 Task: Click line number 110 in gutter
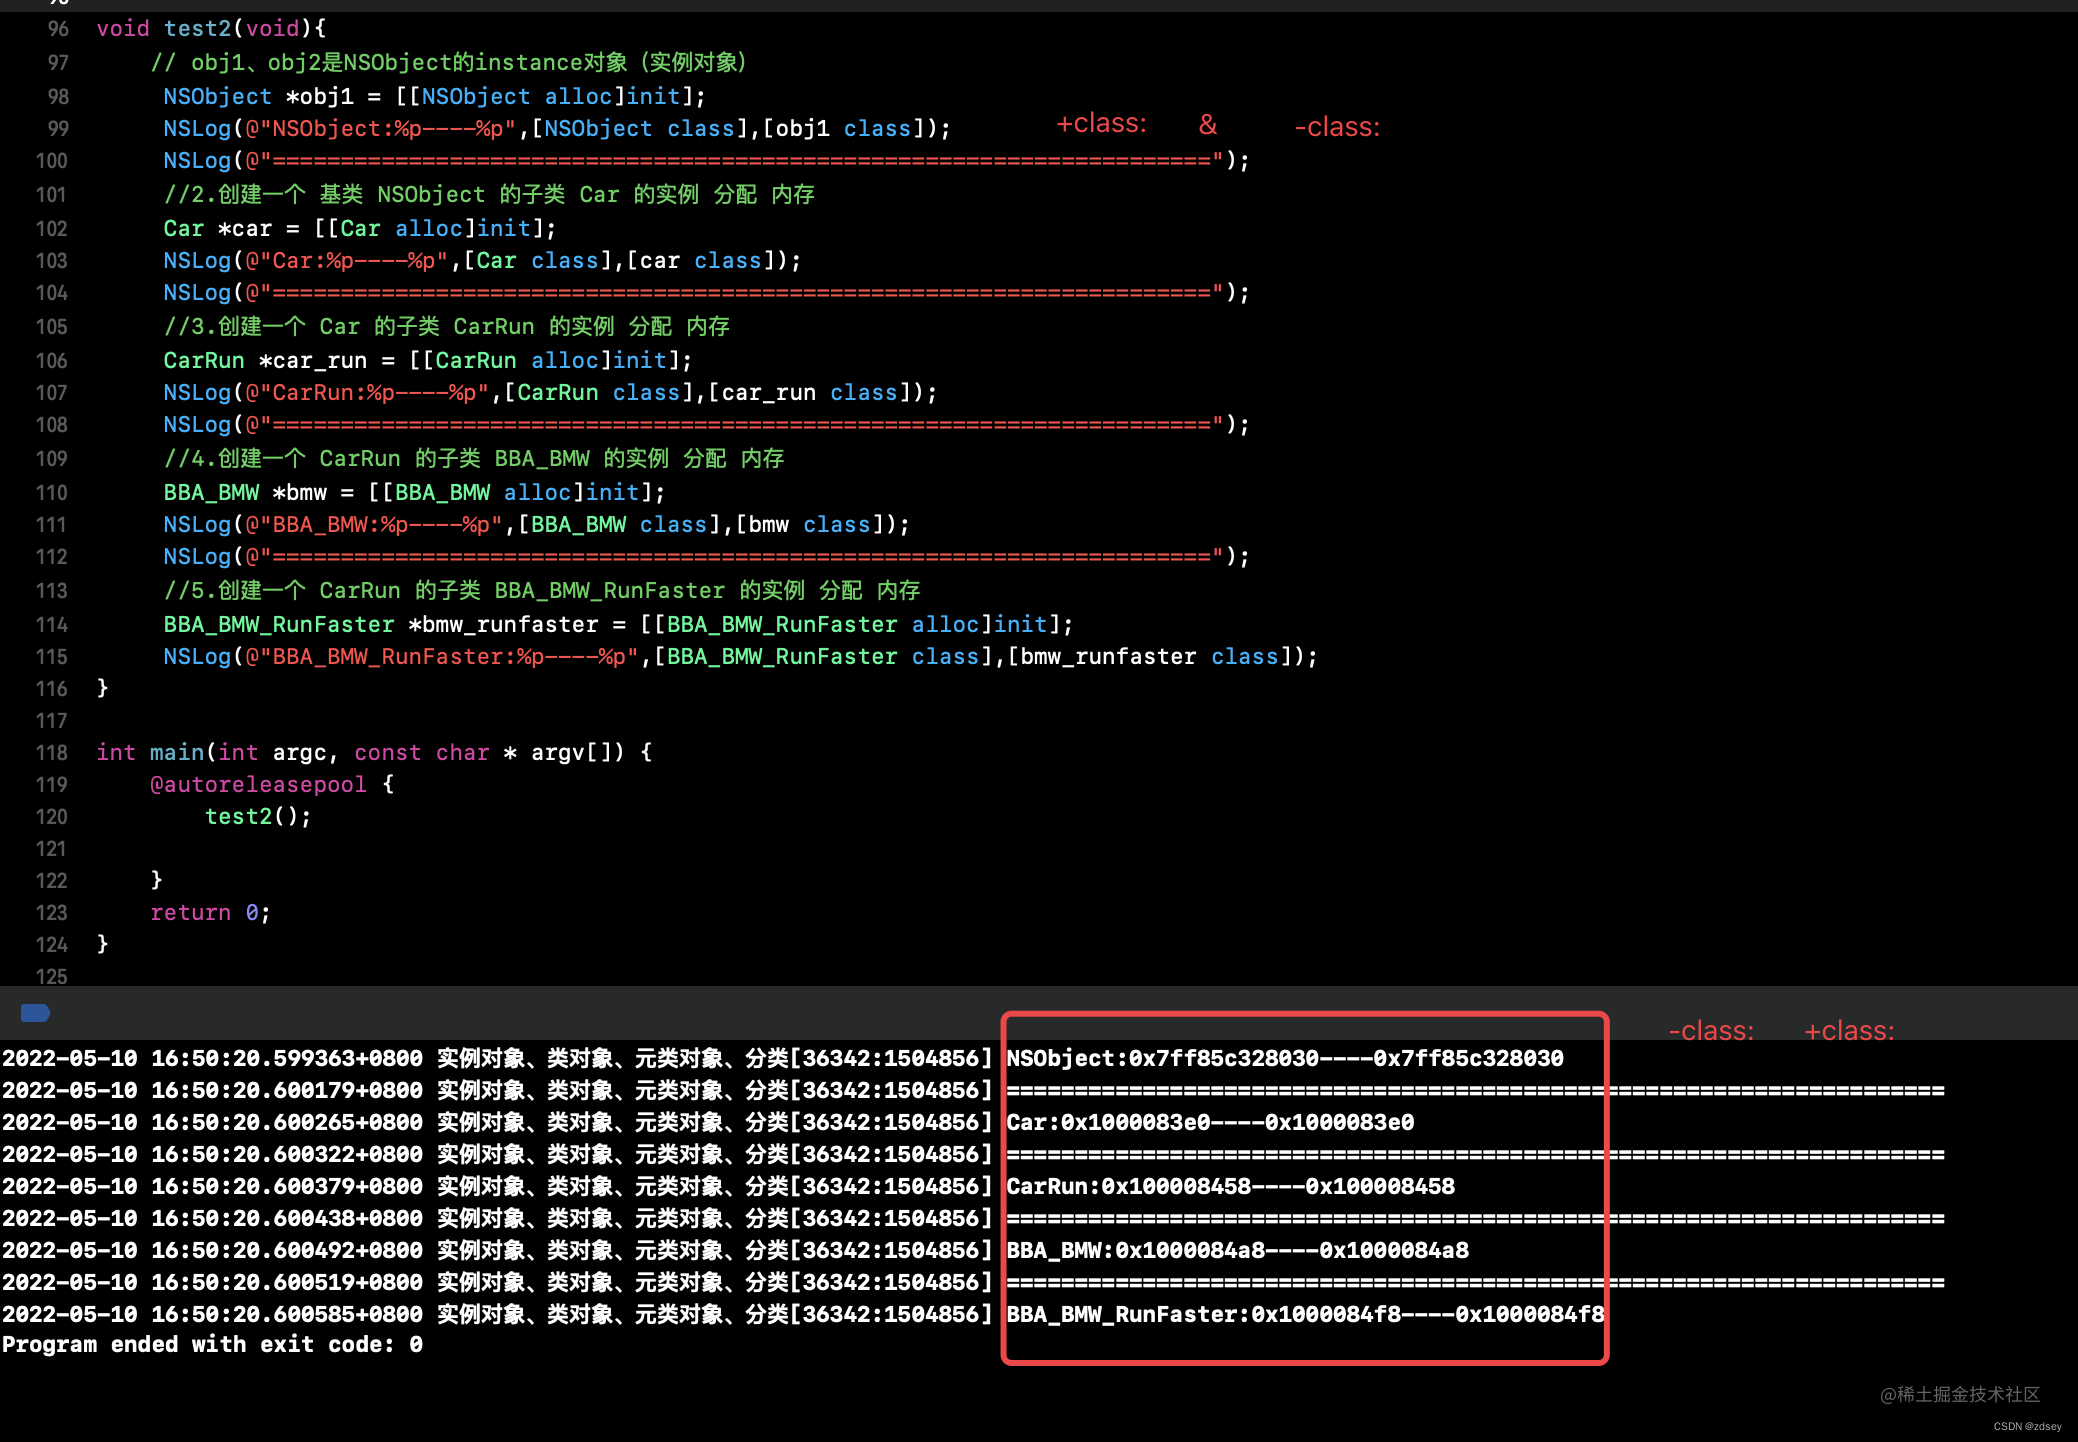point(52,493)
